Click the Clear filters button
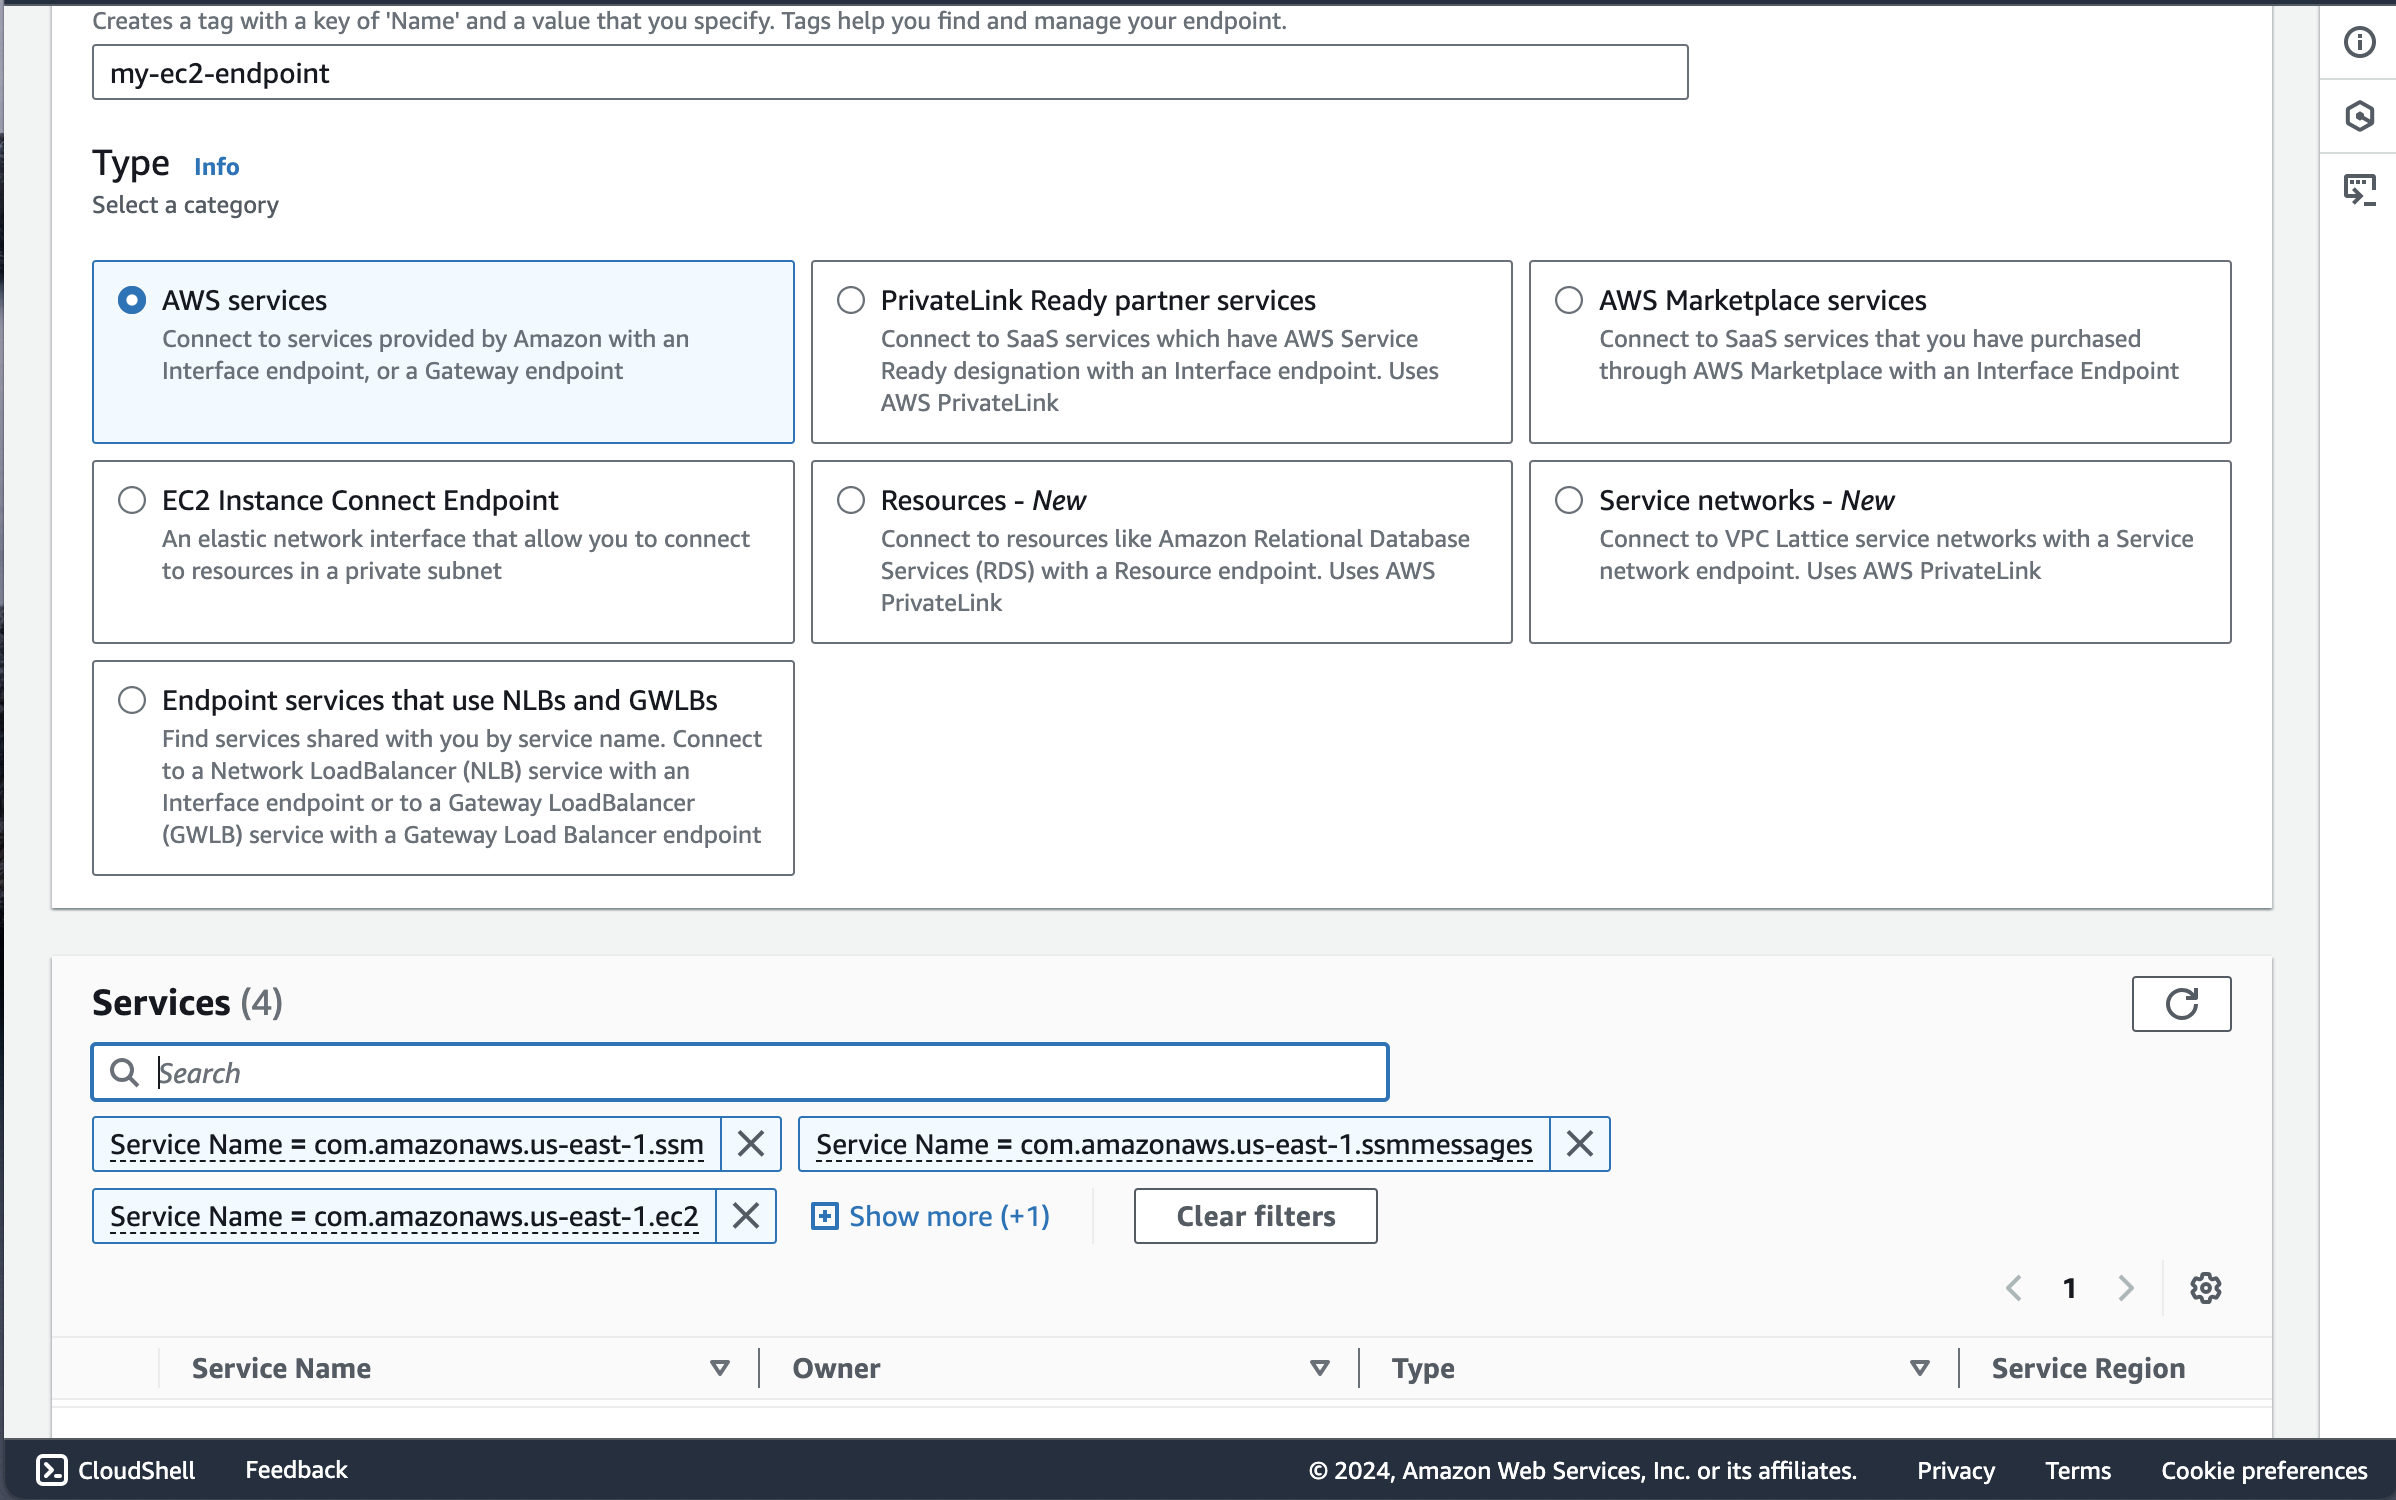 (1255, 1216)
